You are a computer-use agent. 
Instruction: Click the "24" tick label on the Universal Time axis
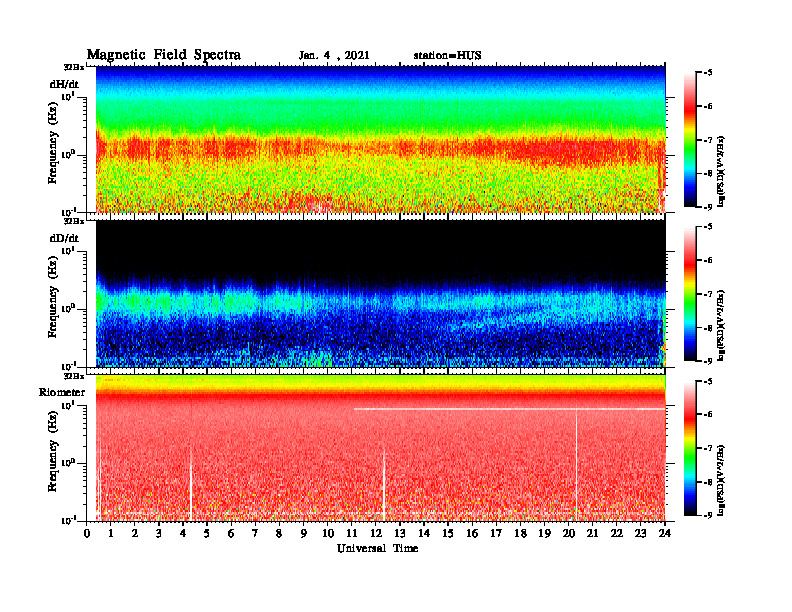(x=665, y=534)
